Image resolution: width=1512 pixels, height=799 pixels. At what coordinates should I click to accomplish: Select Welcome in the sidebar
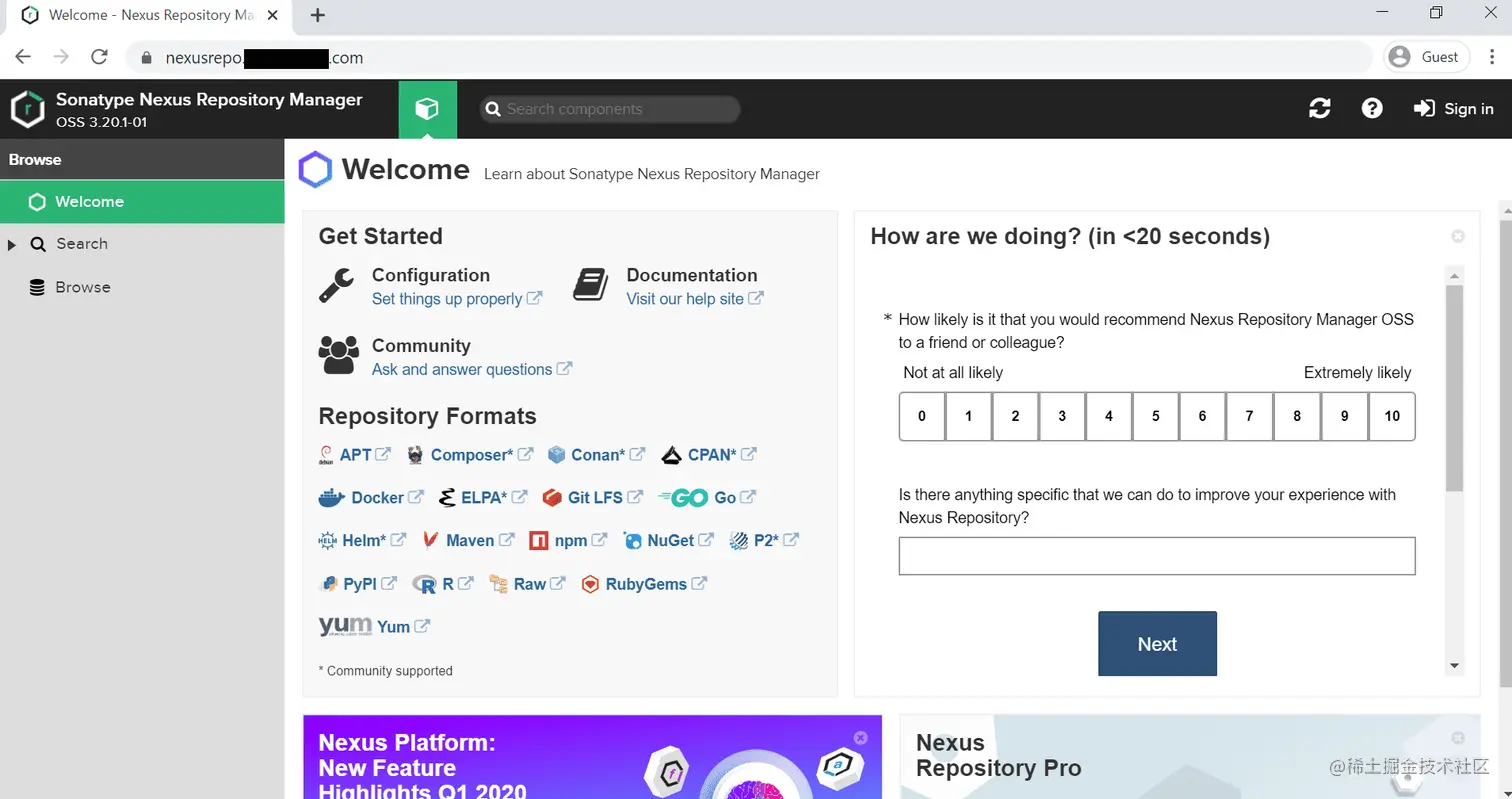(x=142, y=202)
